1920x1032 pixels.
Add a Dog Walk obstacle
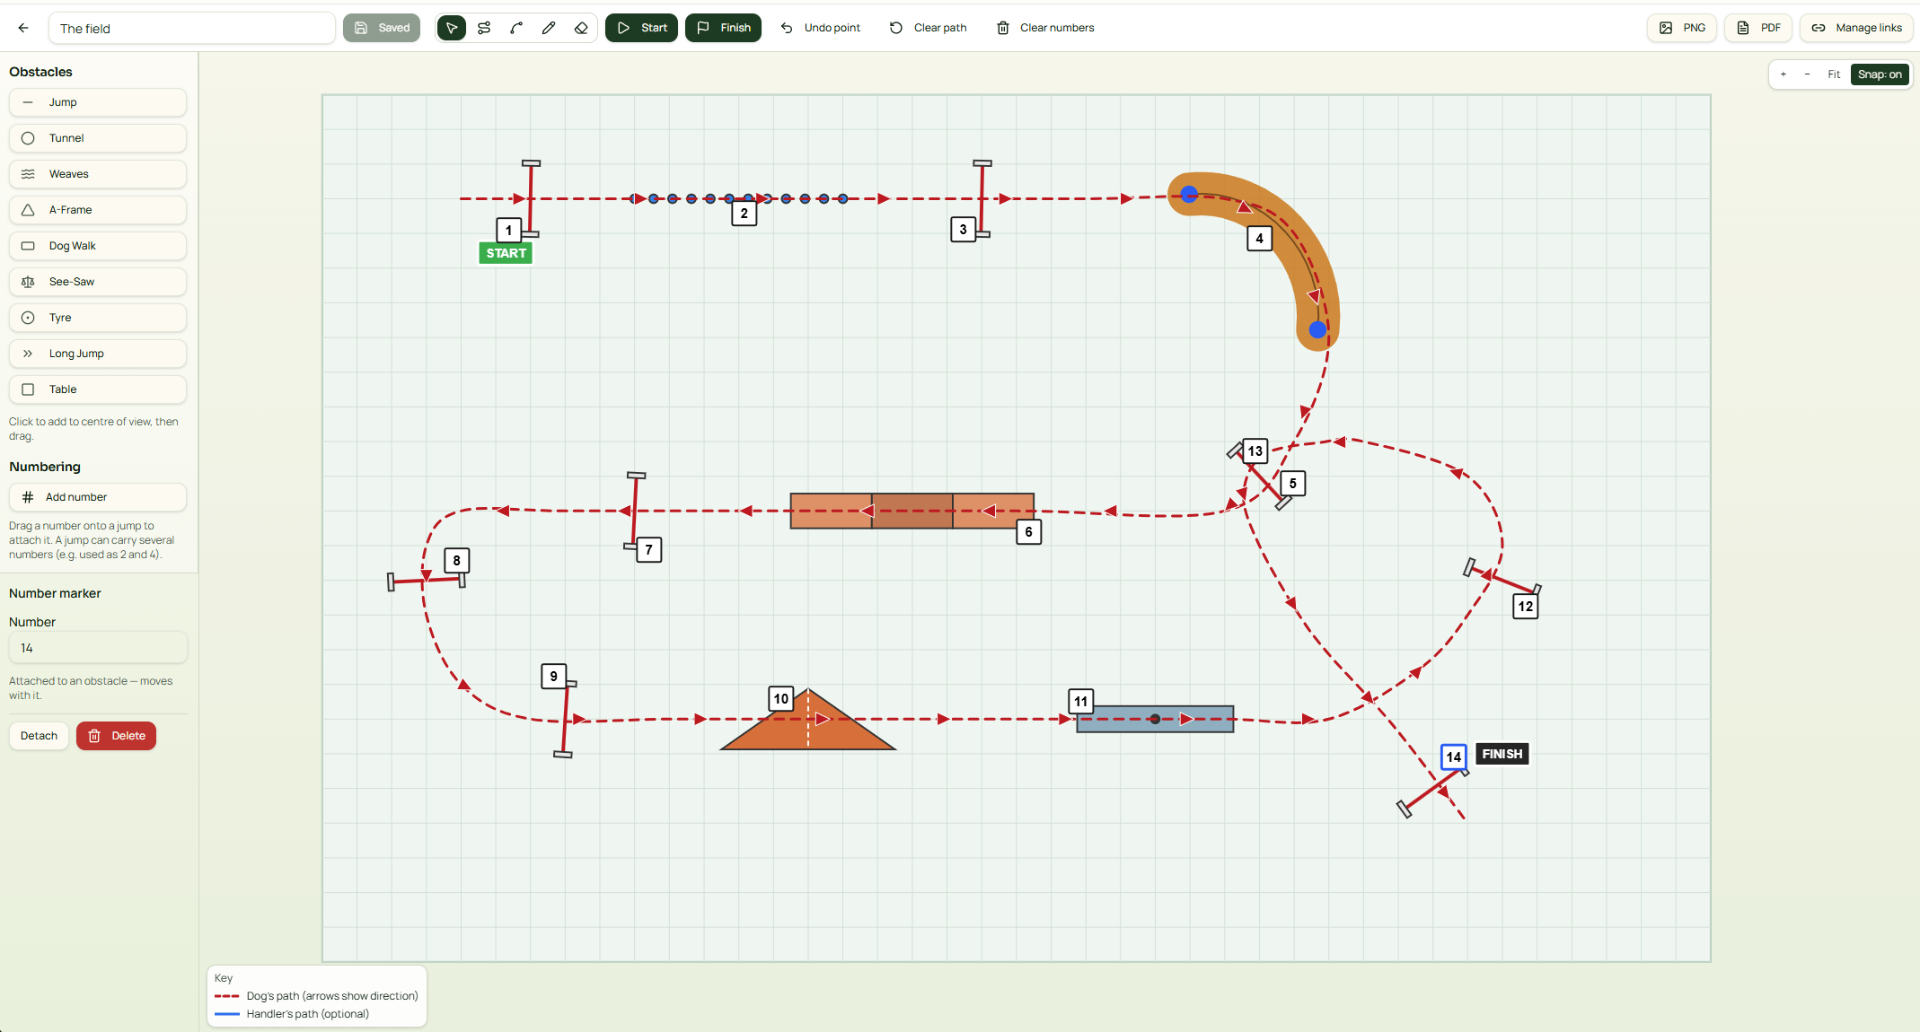click(98, 246)
